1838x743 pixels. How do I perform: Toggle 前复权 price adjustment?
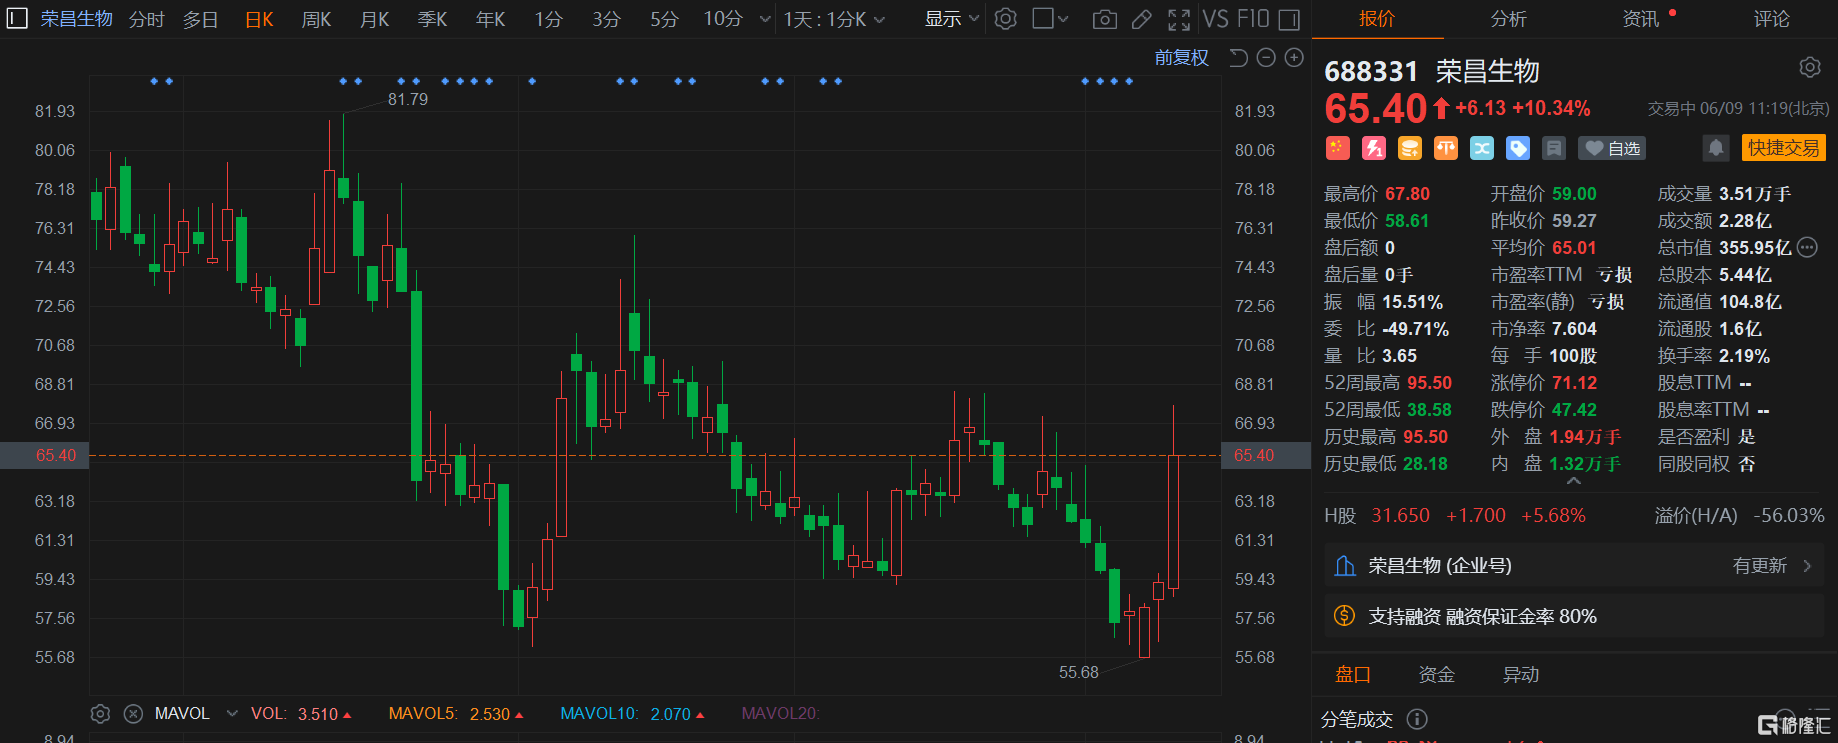pos(1182,58)
